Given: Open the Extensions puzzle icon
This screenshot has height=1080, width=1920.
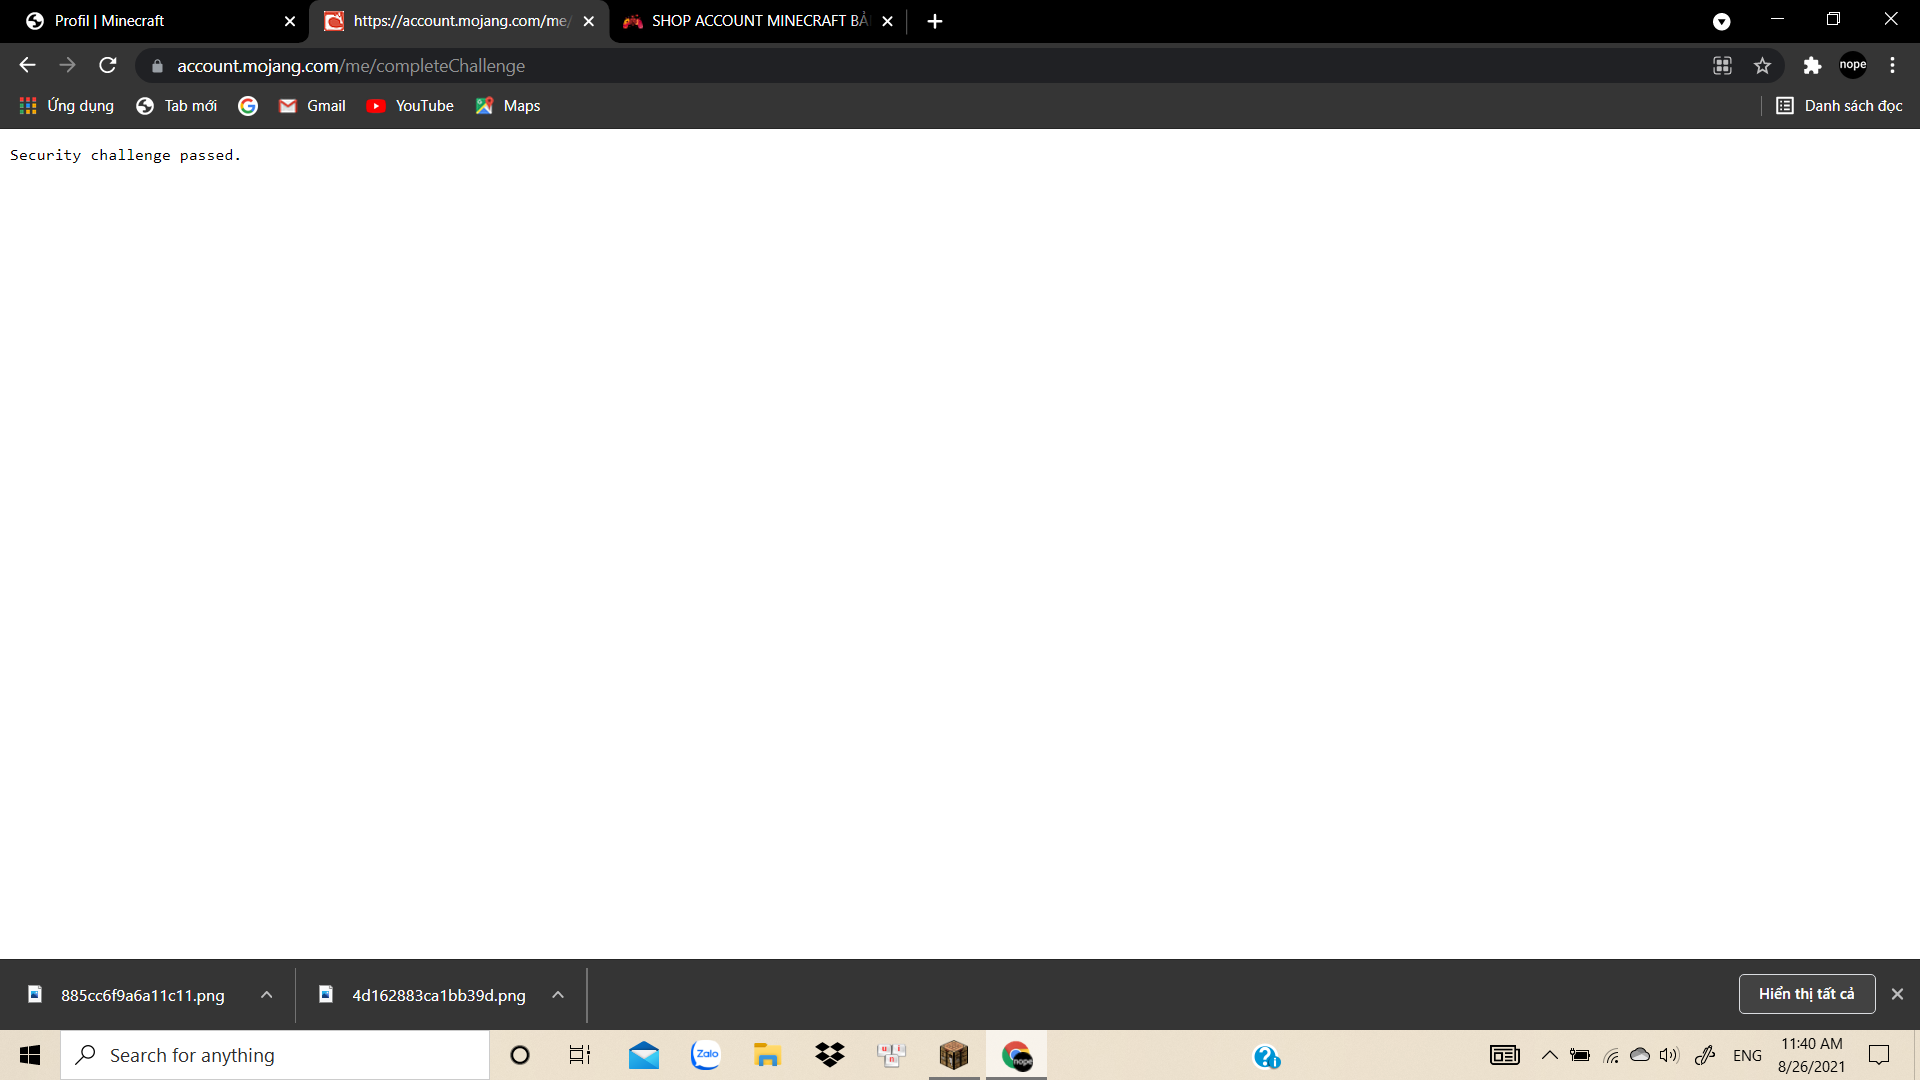Looking at the screenshot, I should point(1812,65).
